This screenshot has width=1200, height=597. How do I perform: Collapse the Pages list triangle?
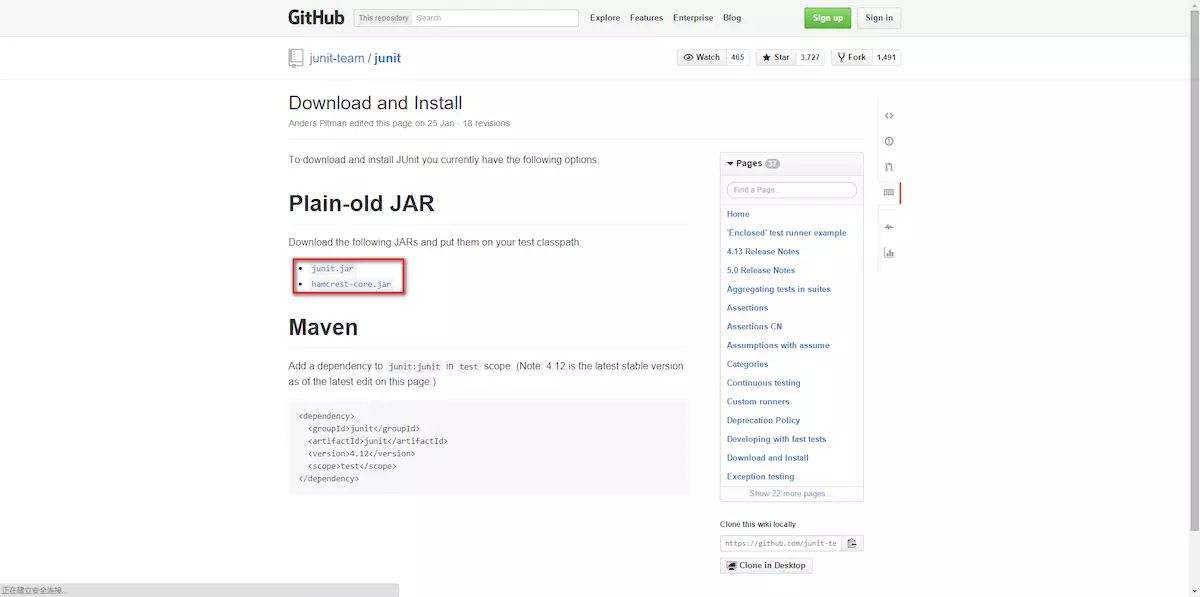tap(731, 163)
